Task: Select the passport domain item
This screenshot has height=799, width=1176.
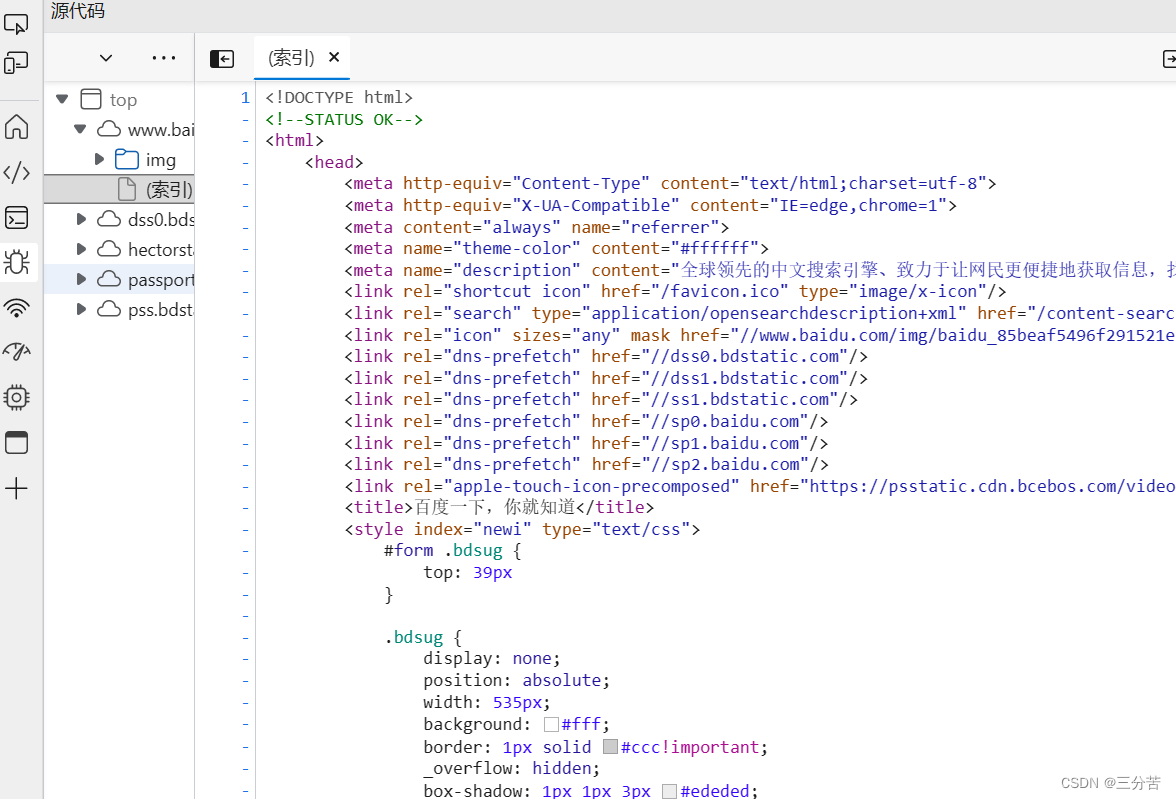Action: [119, 279]
